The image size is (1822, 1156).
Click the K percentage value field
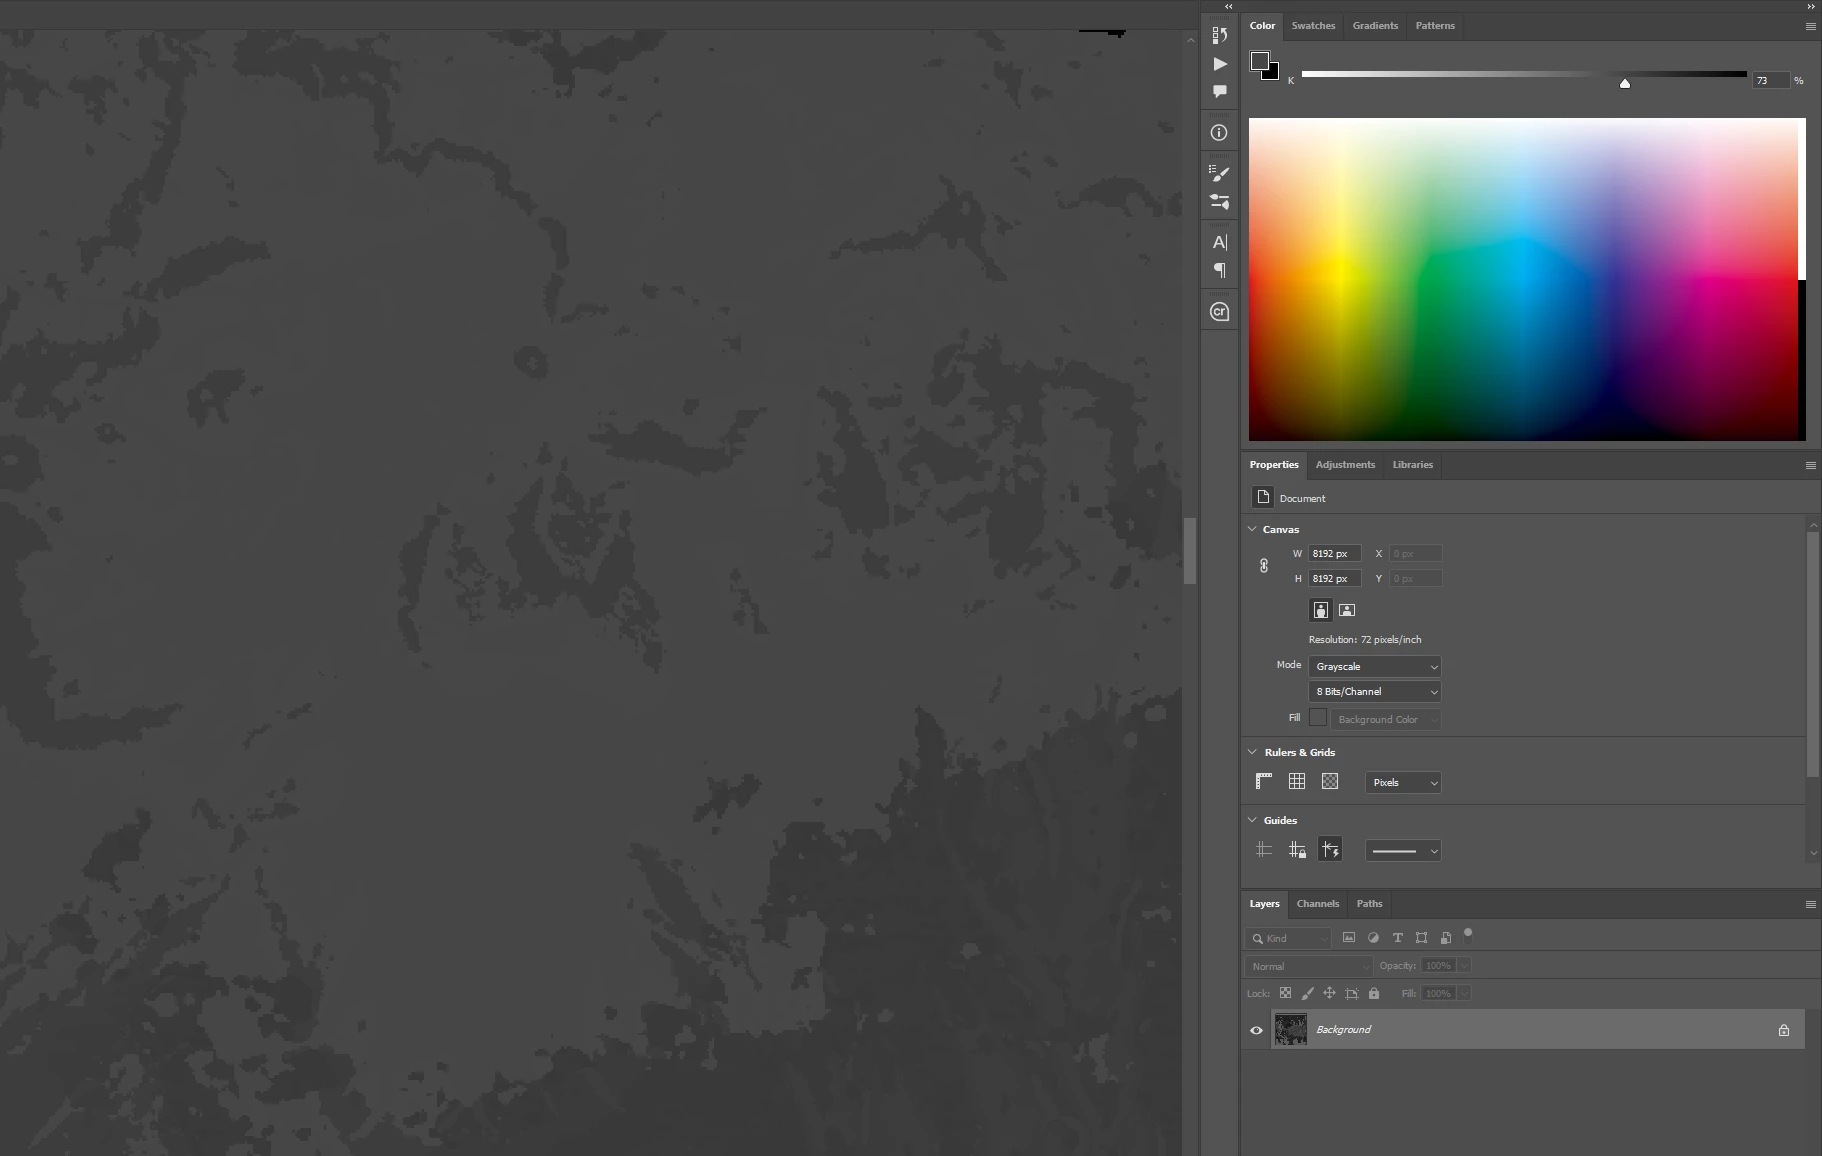click(x=1770, y=81)
